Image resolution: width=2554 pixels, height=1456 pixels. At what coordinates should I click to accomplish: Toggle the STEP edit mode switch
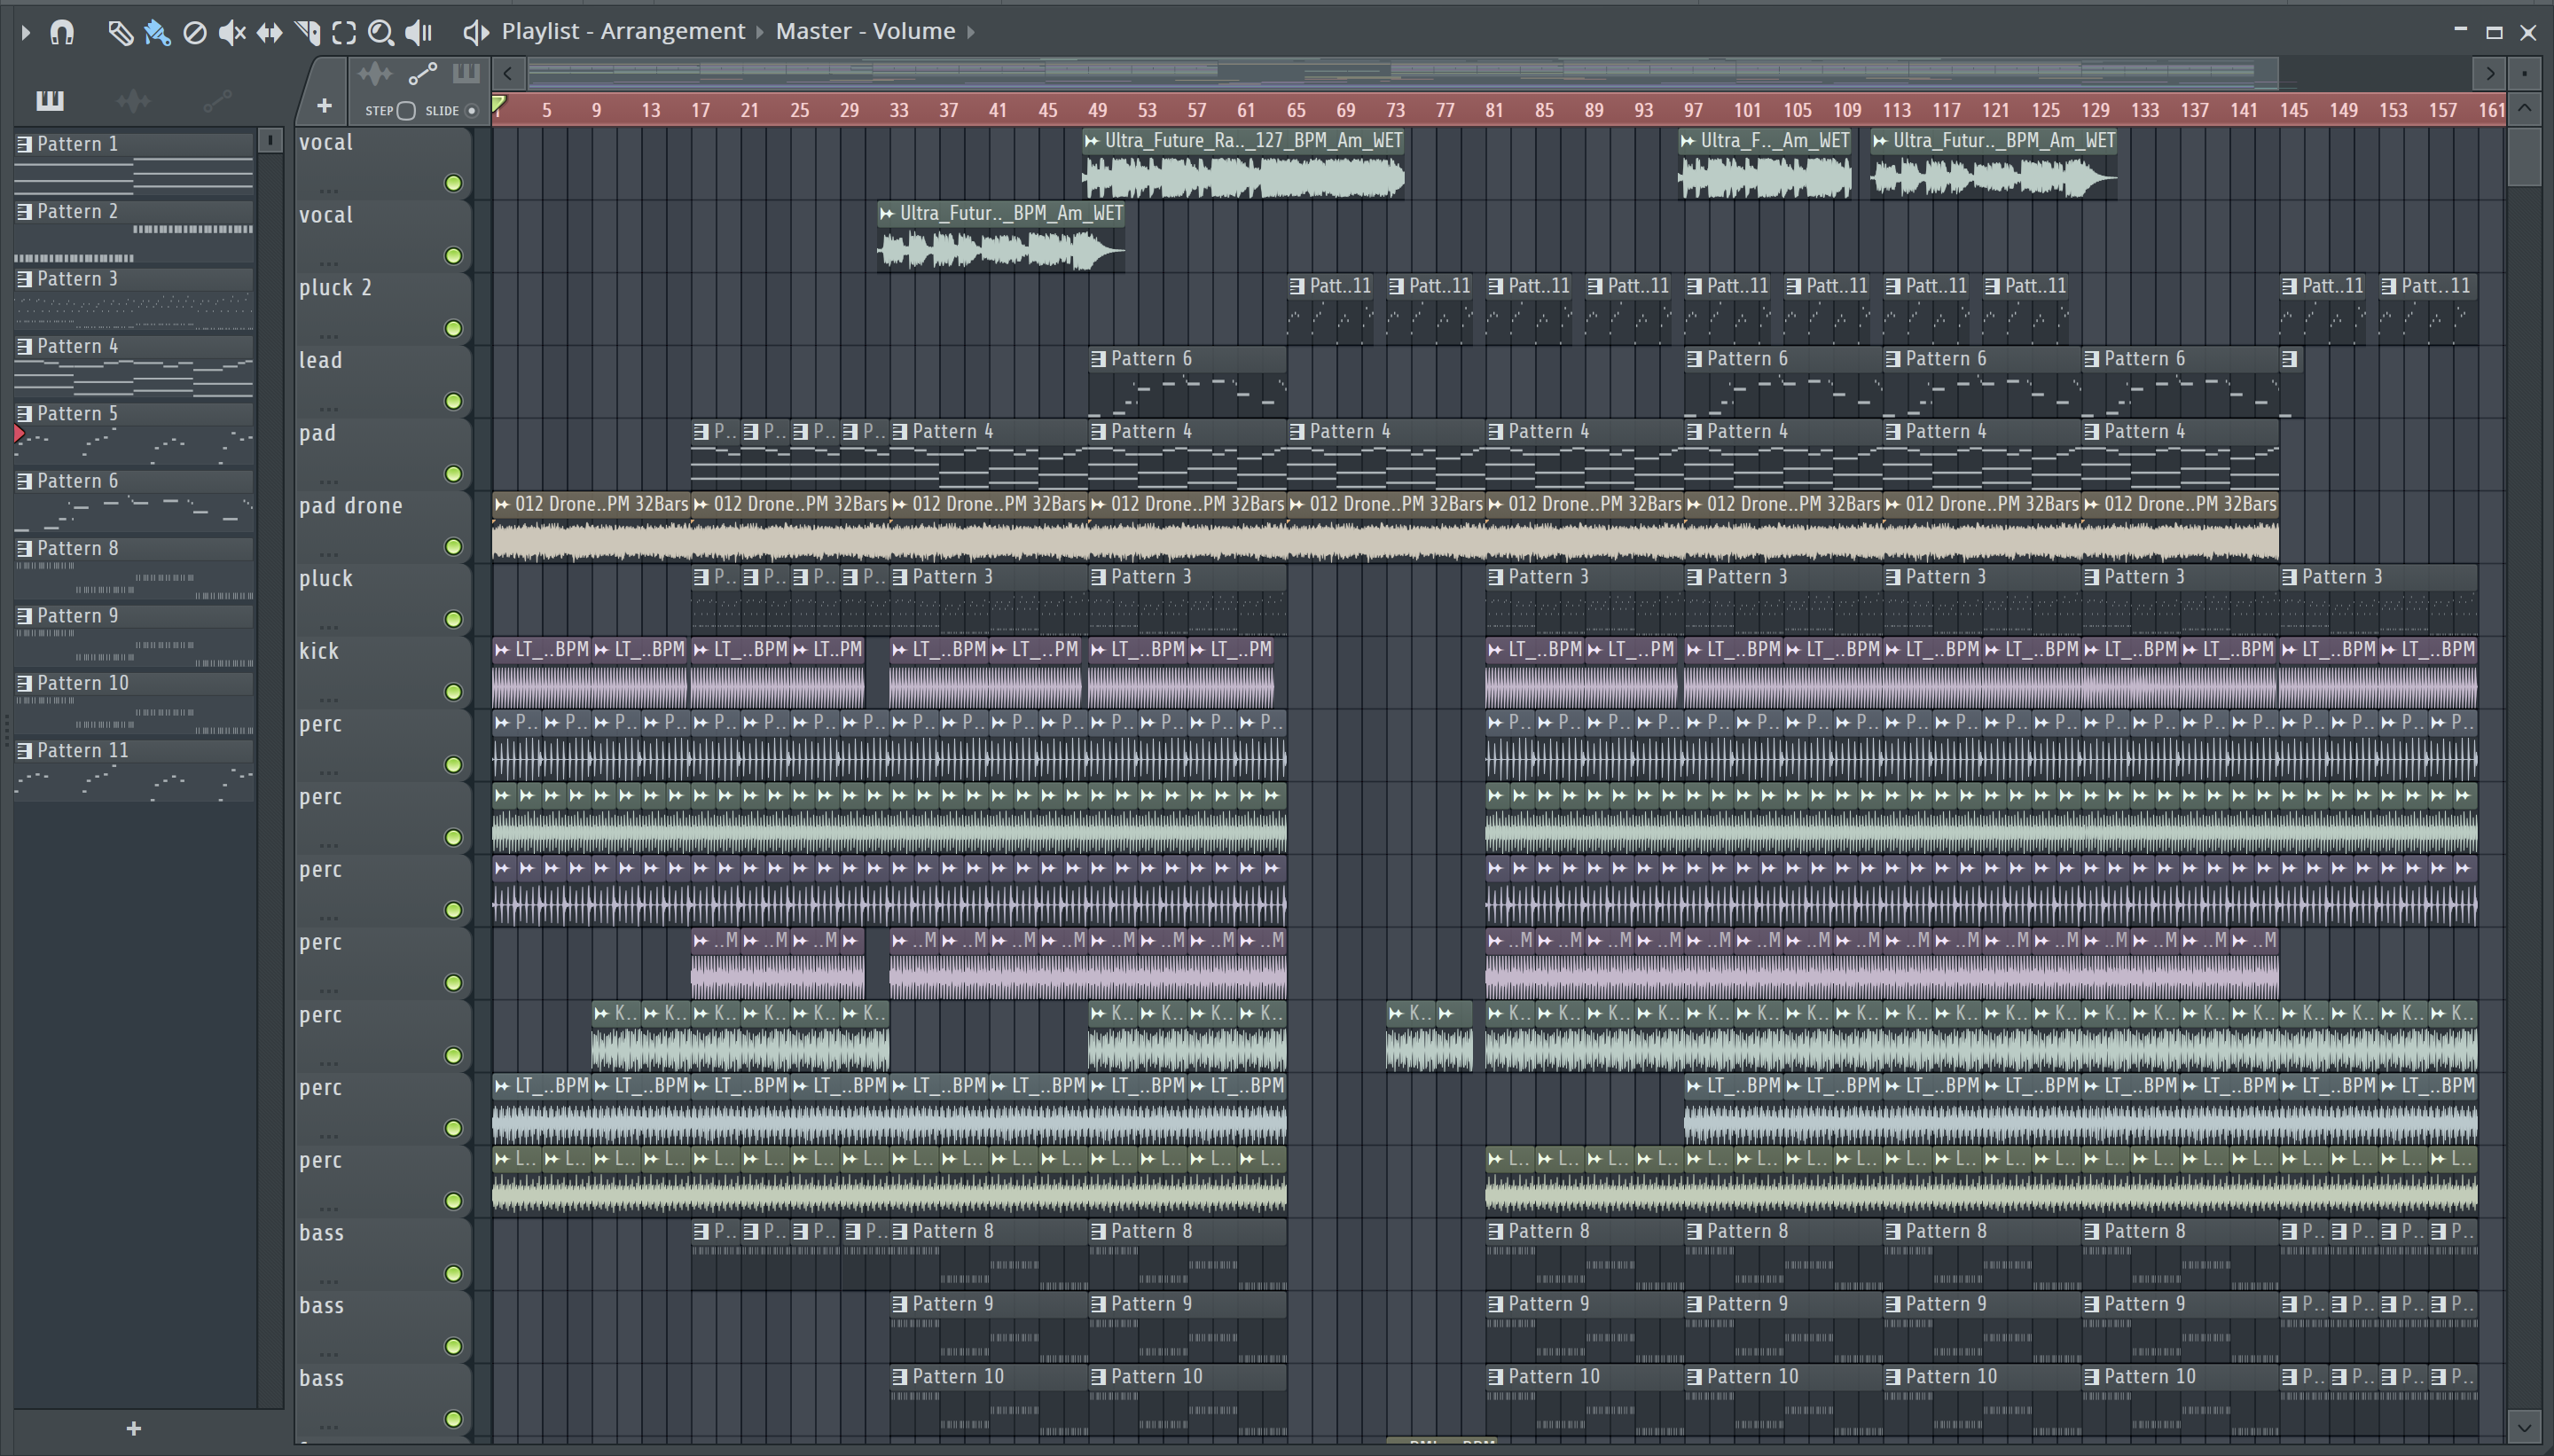pos(406,111)
